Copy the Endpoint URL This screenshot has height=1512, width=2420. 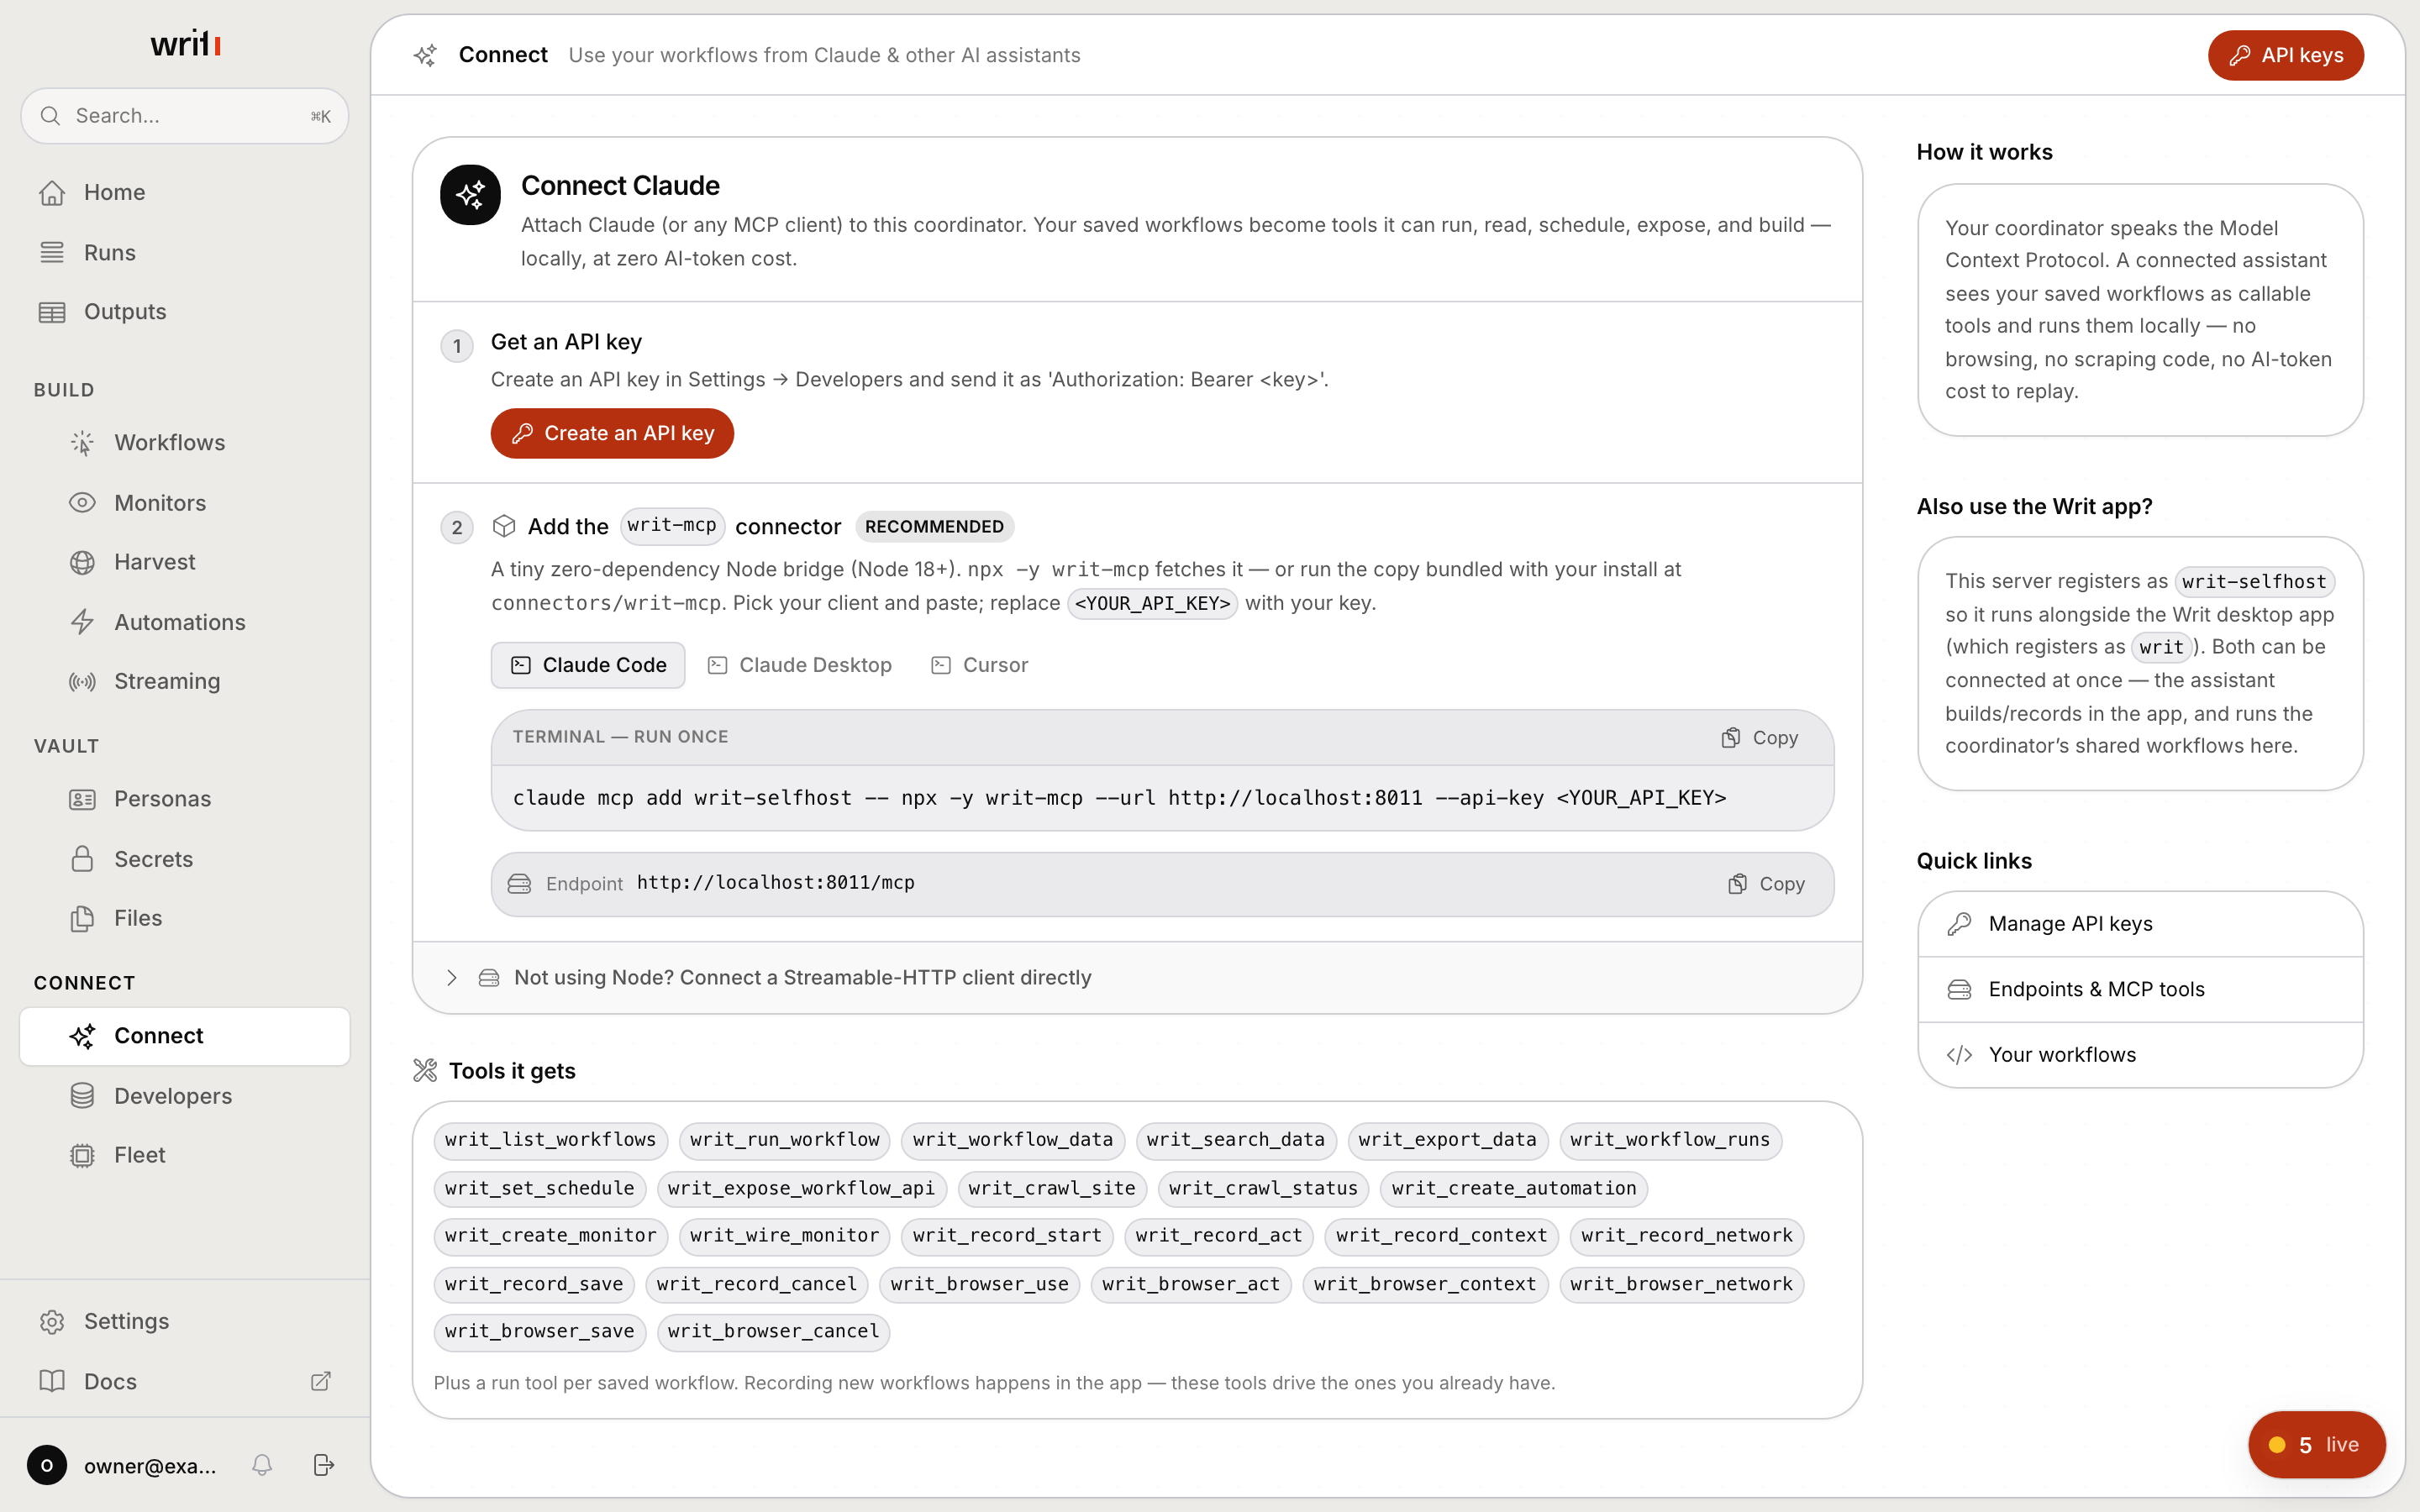pos(1767,884)
